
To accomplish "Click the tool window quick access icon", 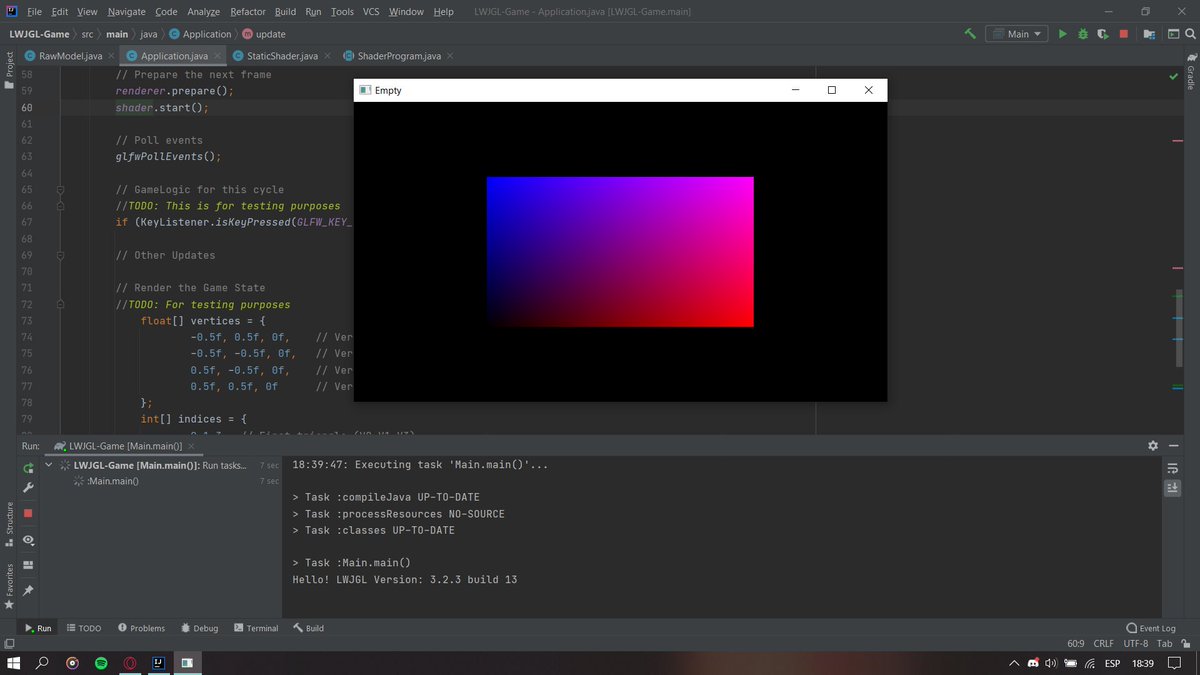I will pos(9,644).
